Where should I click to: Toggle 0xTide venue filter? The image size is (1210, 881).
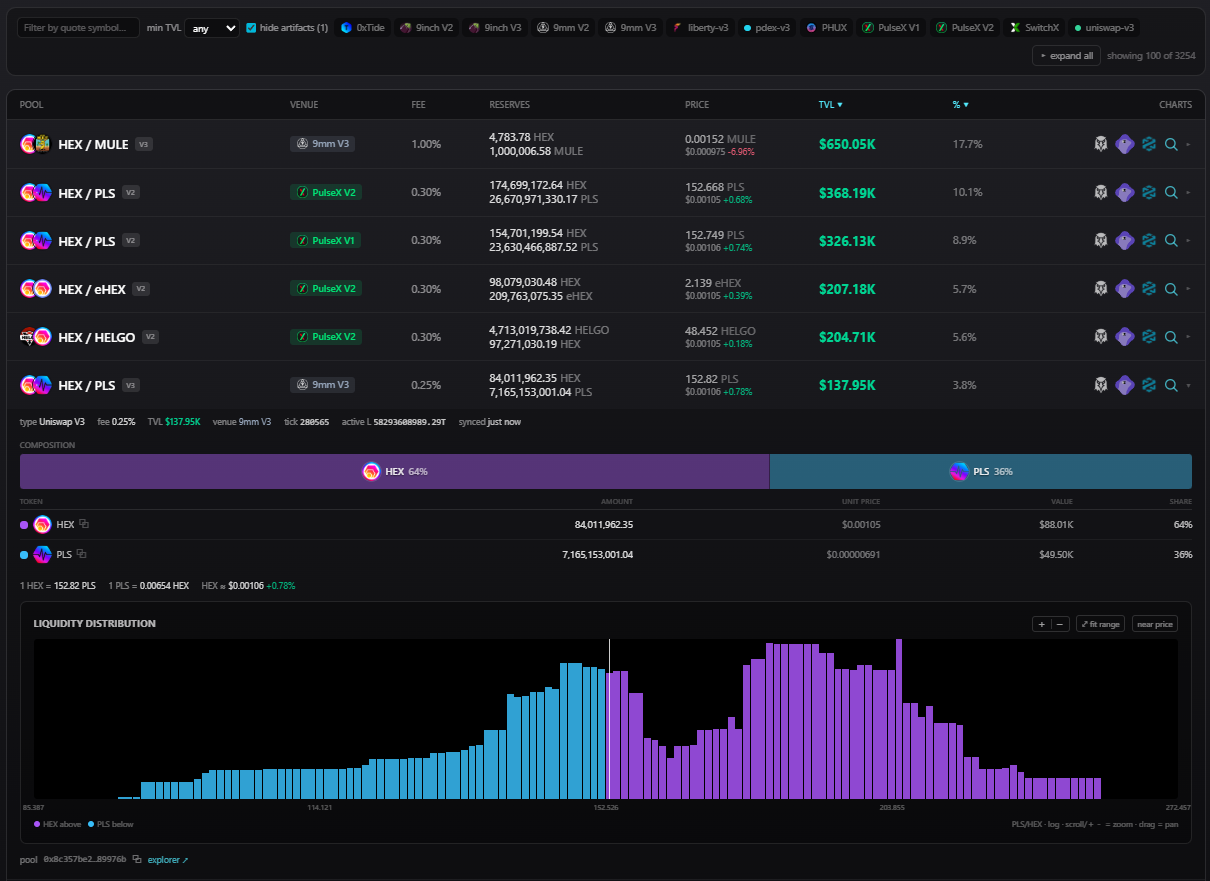click(362, 28)
